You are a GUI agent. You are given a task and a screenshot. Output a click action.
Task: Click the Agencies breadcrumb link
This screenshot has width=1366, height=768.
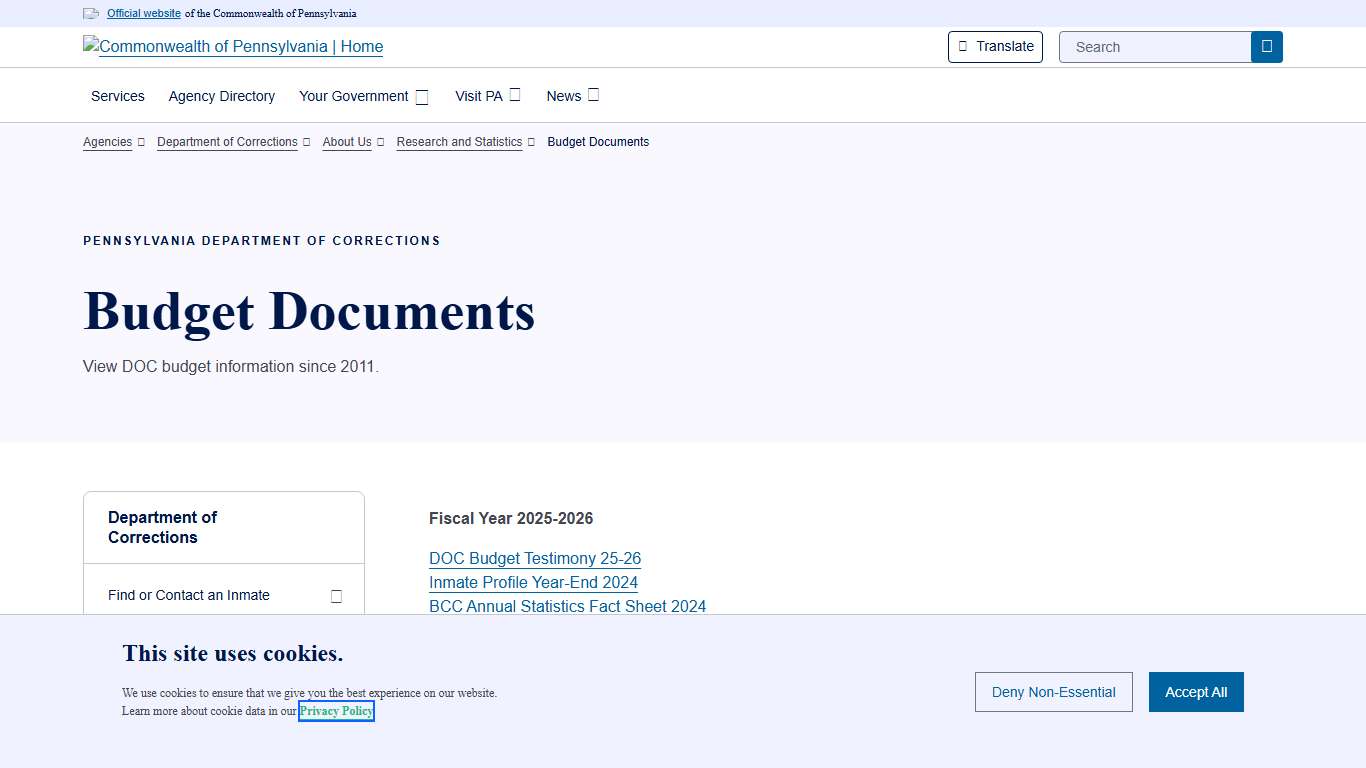pyautogui.click(x=107, y=142)
